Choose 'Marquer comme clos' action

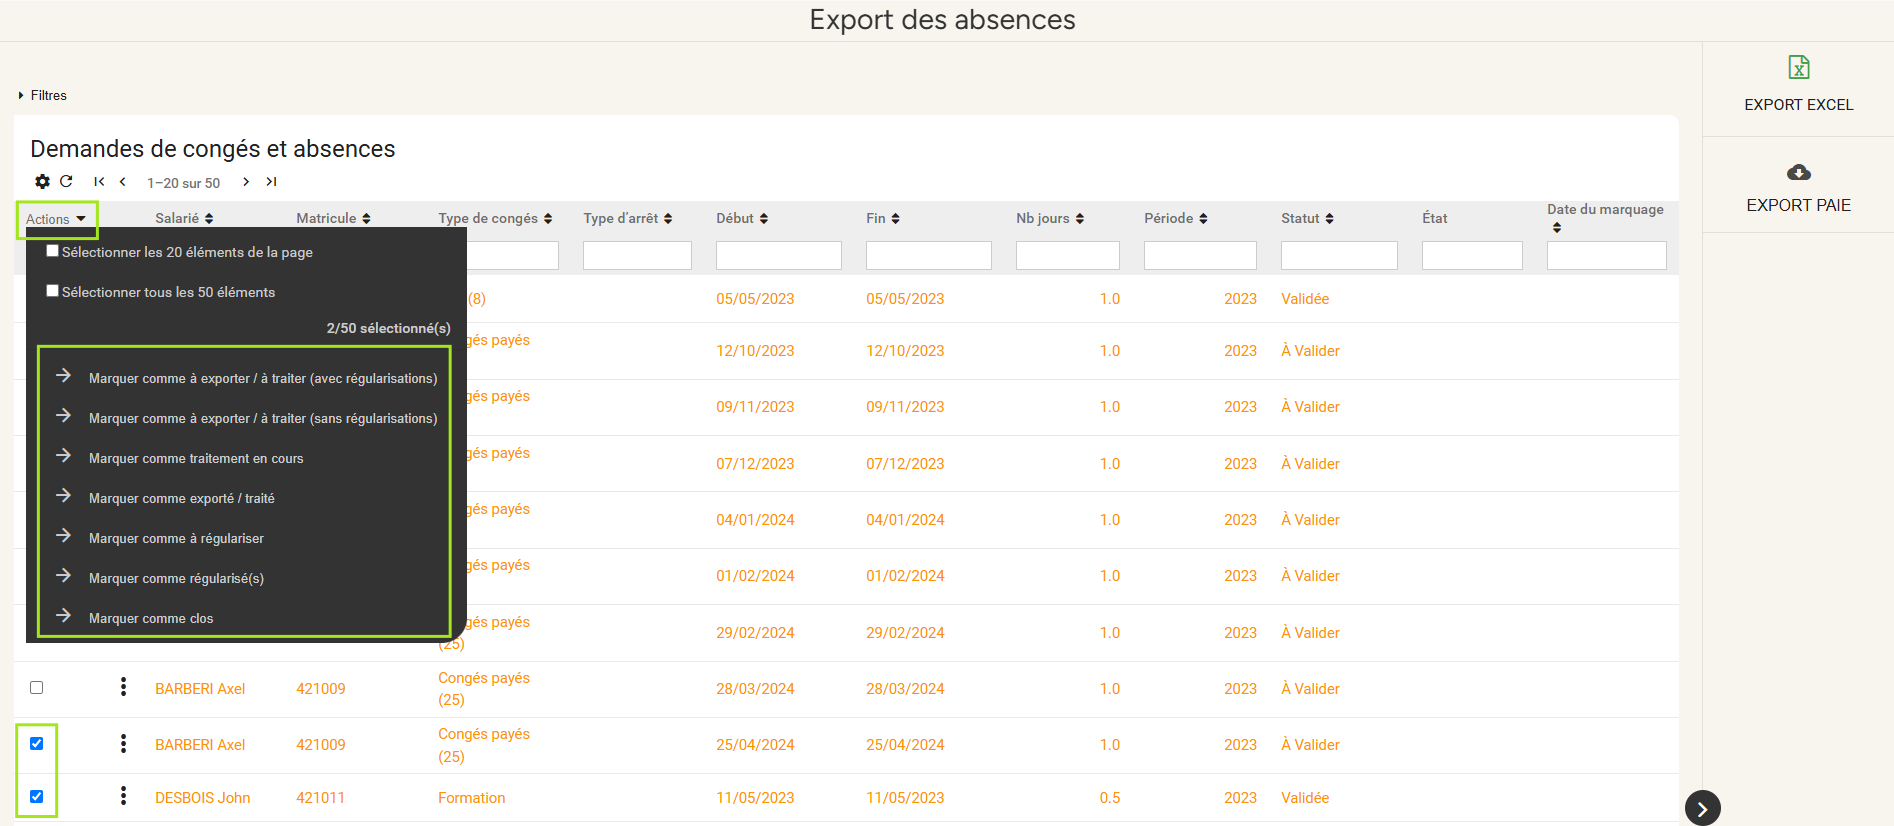click(151, 618)
